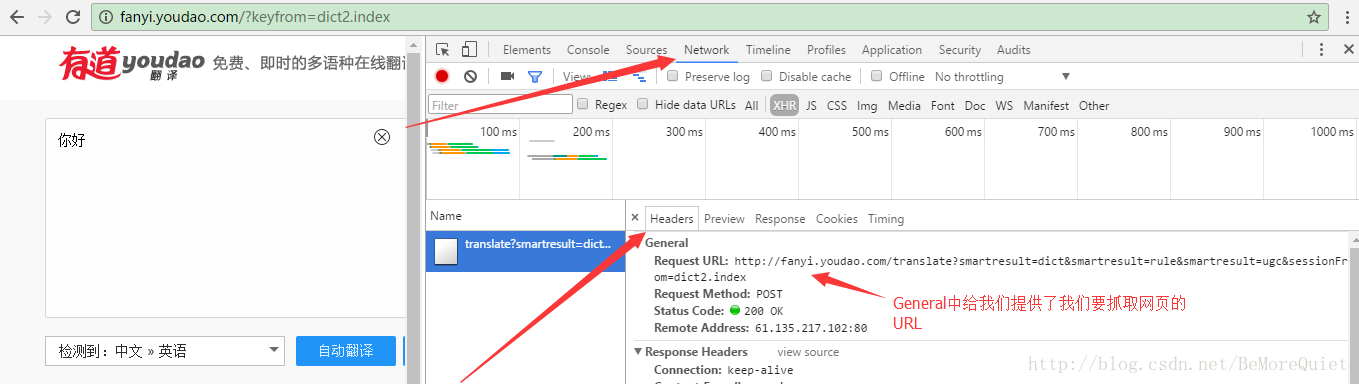Select the XHR request filter
This screenshot has width=1359, height=384.
tap(785, 105)
